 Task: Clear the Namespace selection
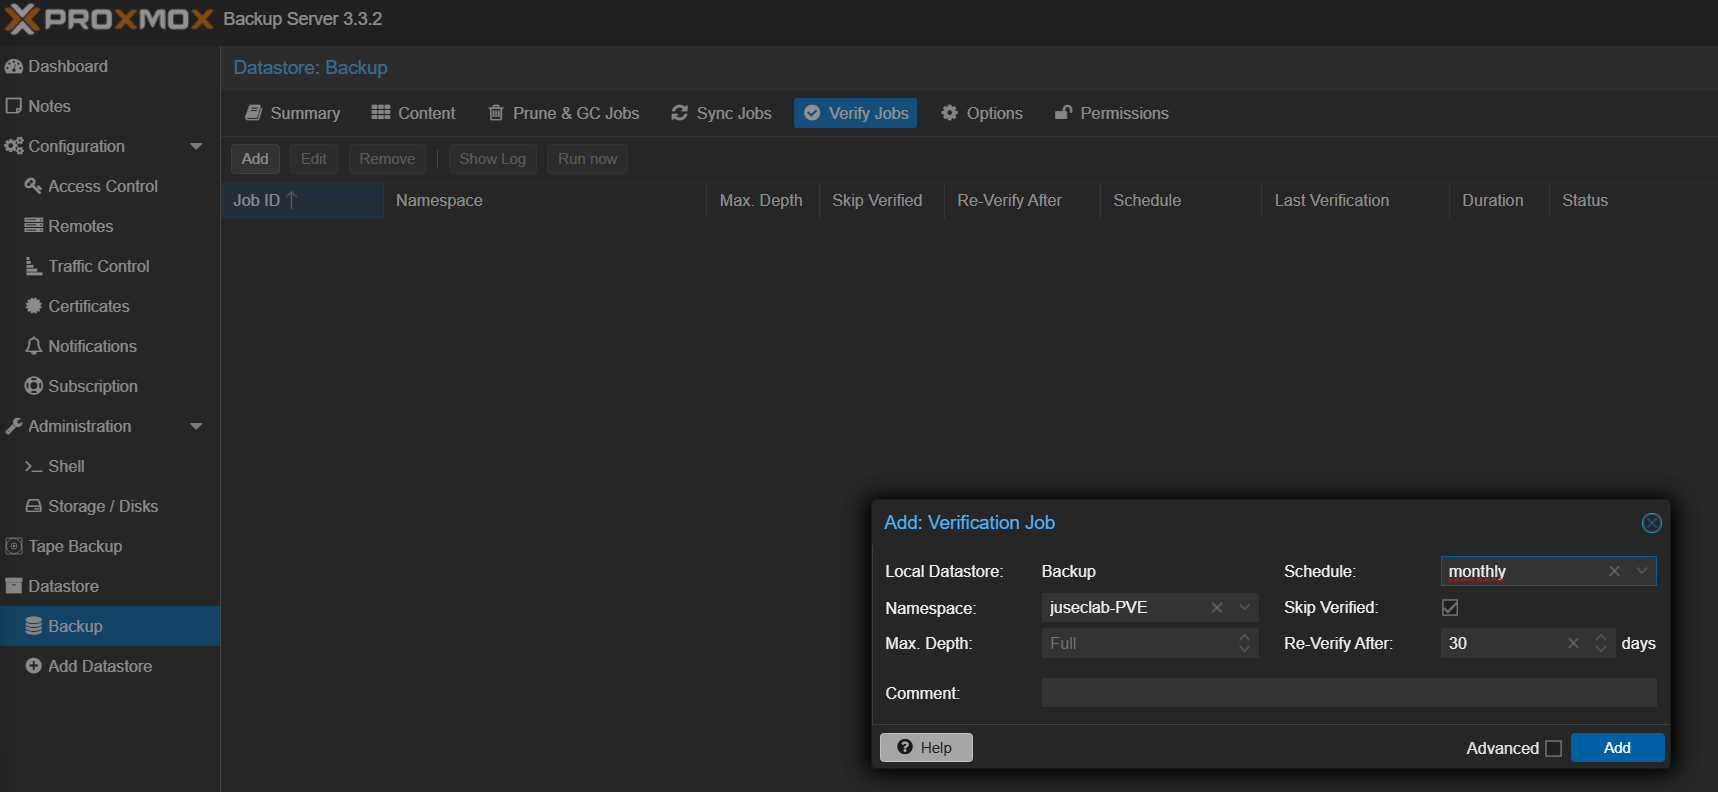(1217, 607)
